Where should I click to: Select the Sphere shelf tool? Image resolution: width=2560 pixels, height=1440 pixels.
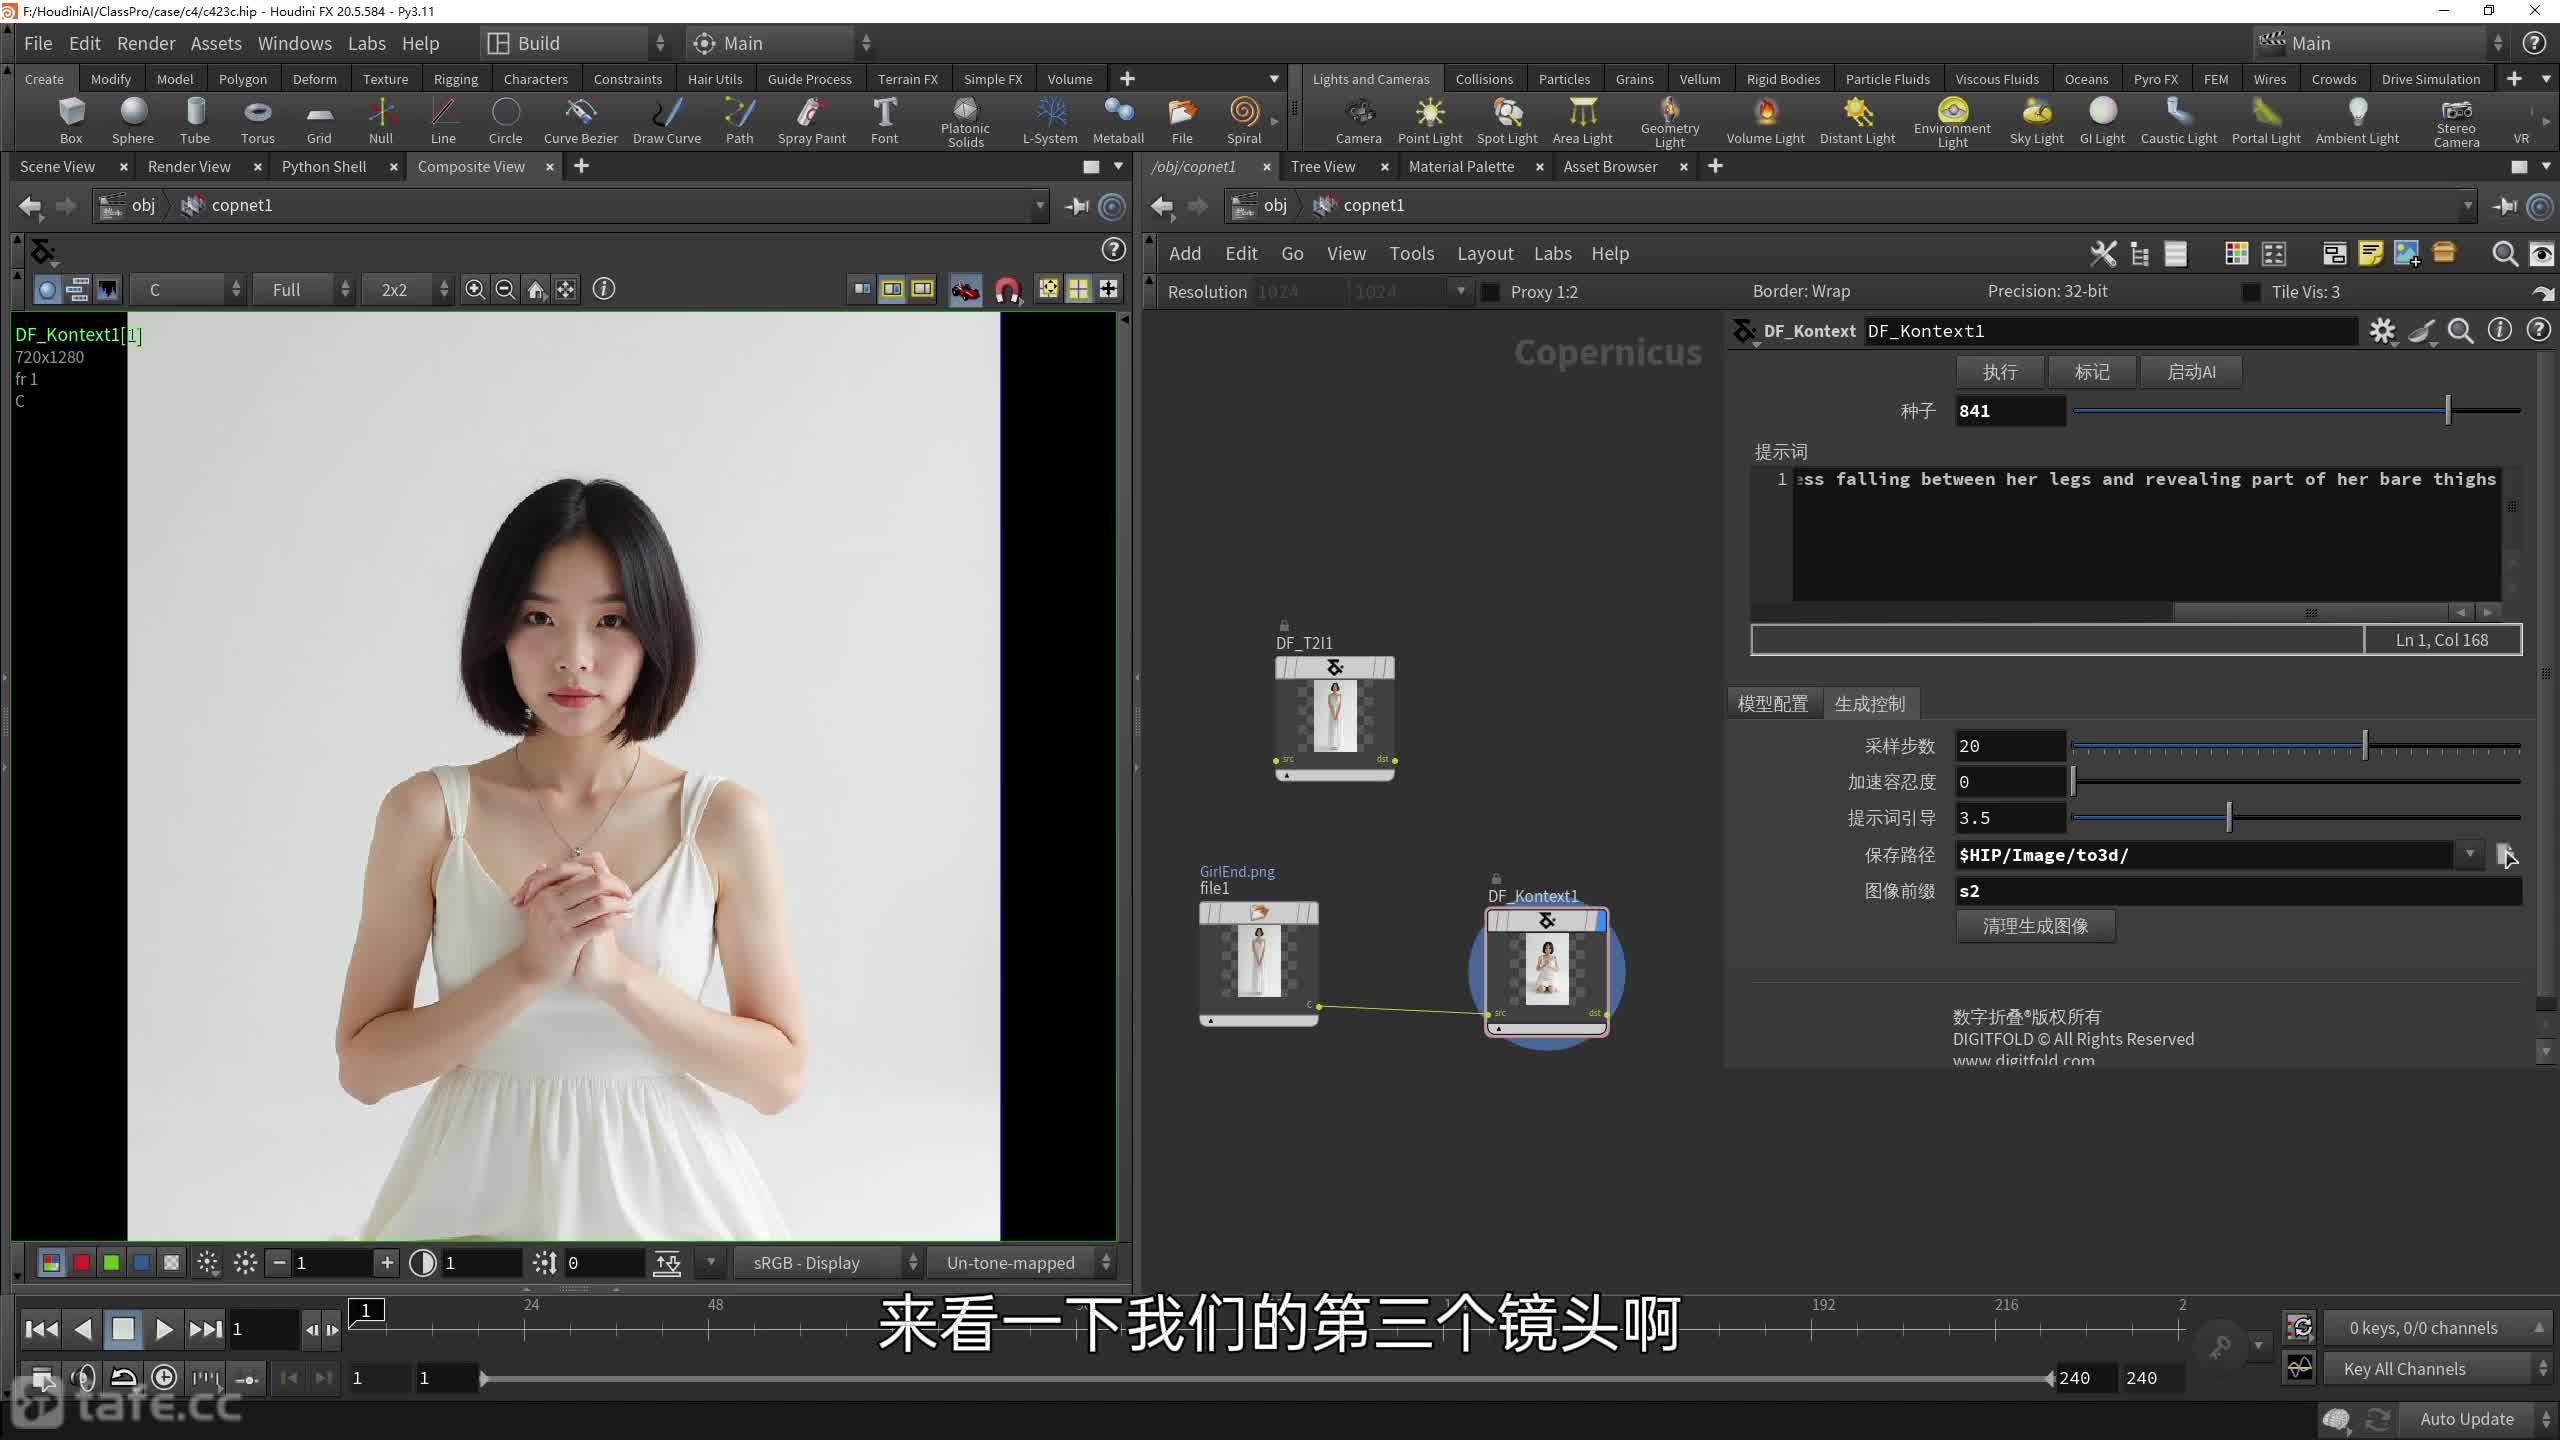pos(133,120)
